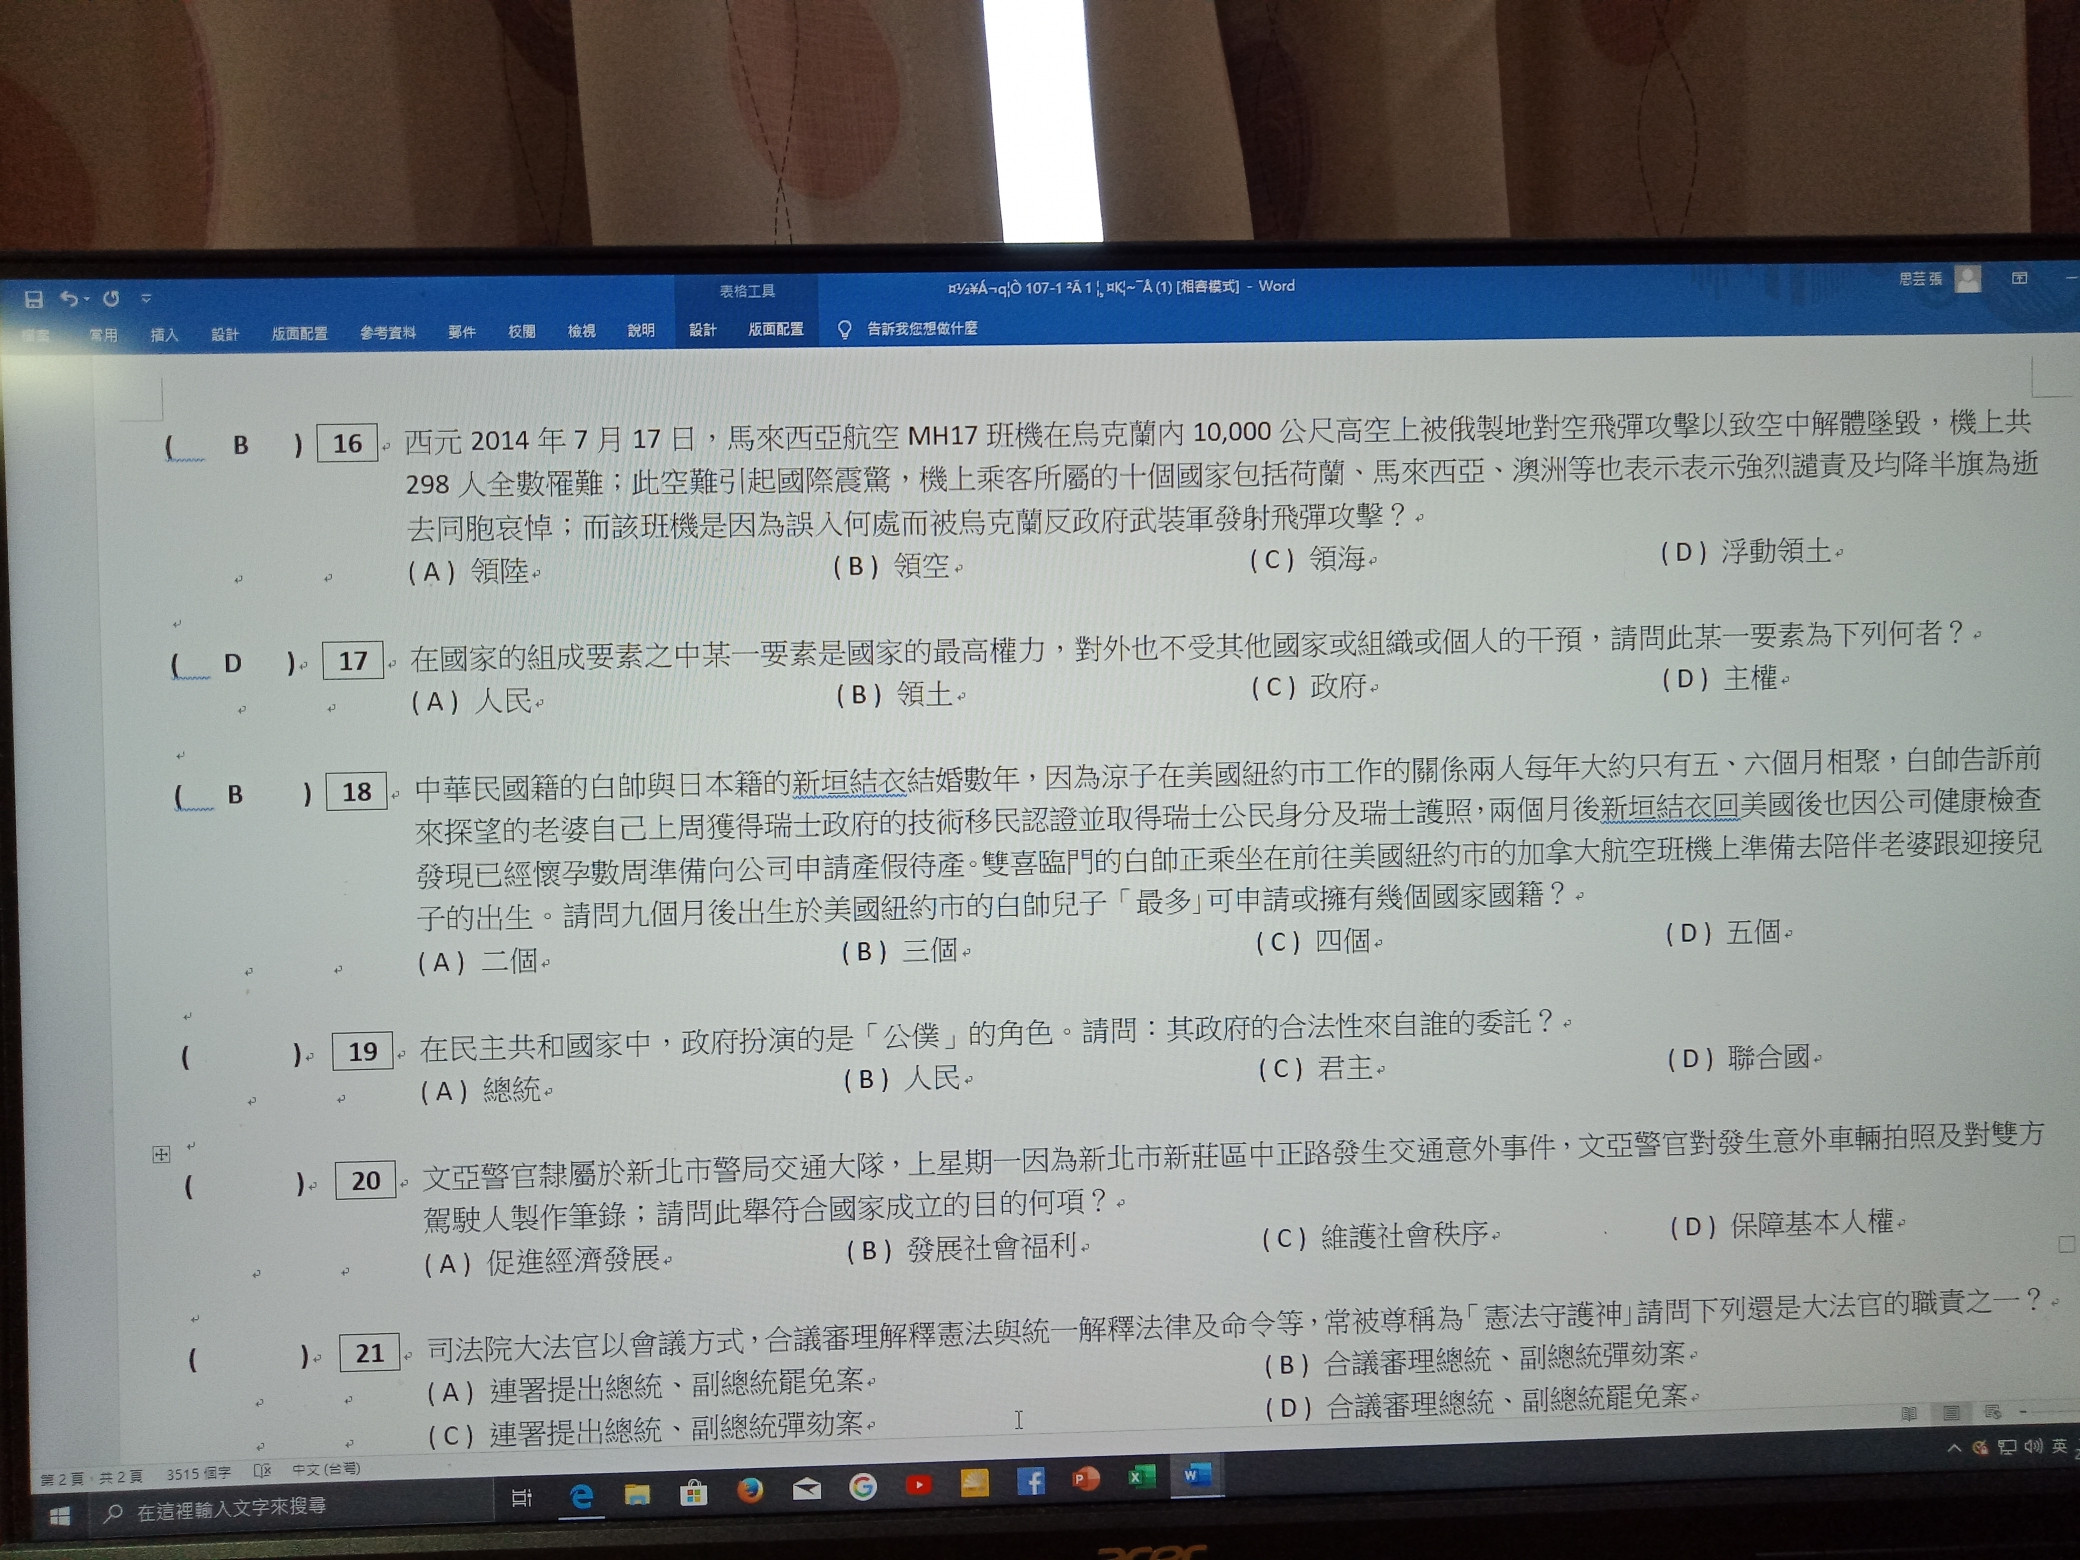
Task: Click the underlined name 新垣結衣 in question 18
Action: coord(850,783)
